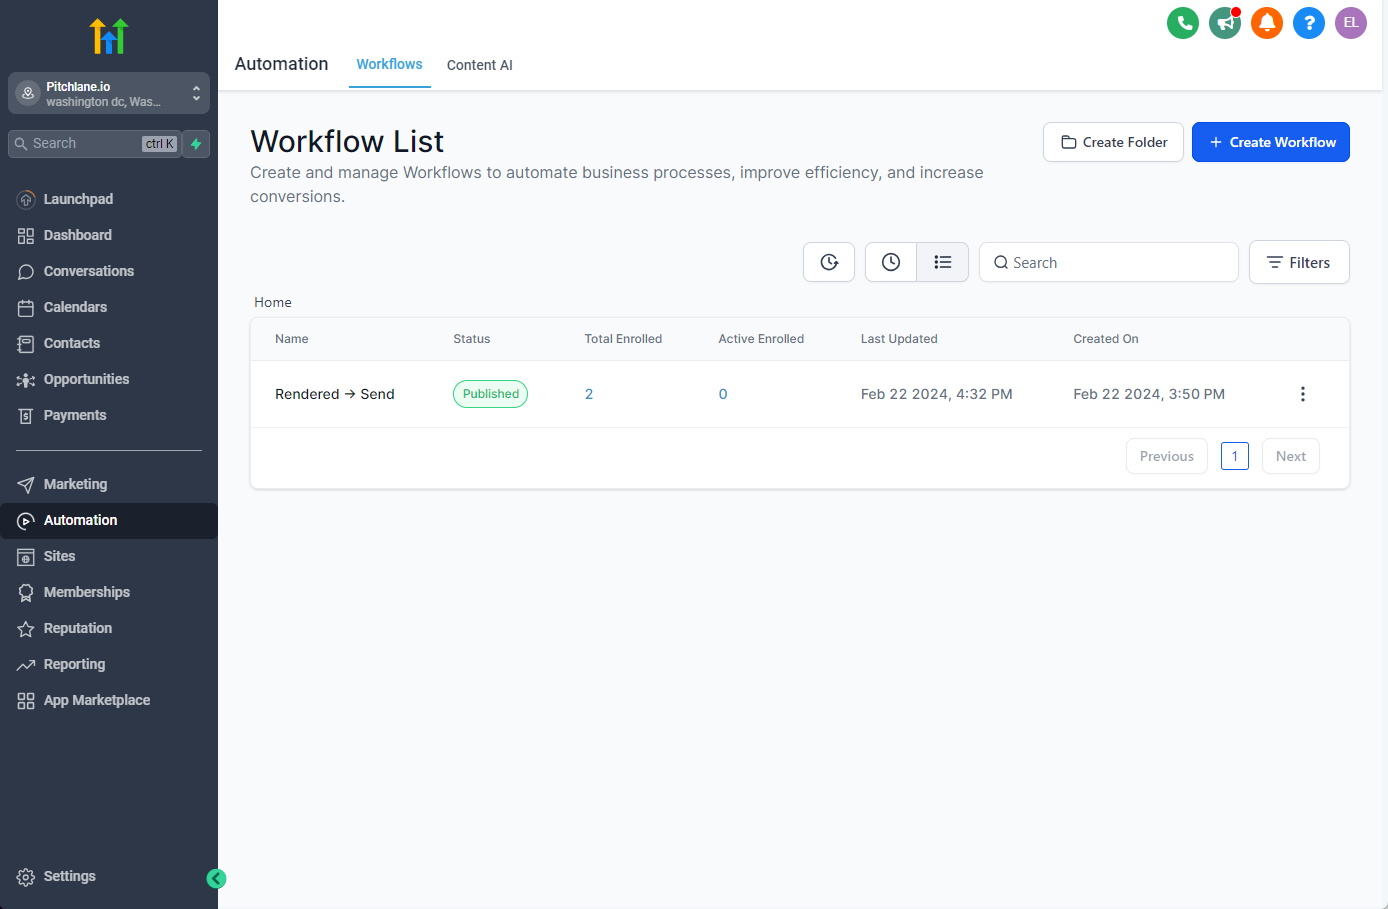Click the Last Updated column header
Image resolution: width=1388 pixels, height=909 pixels.
click(899, 339)
